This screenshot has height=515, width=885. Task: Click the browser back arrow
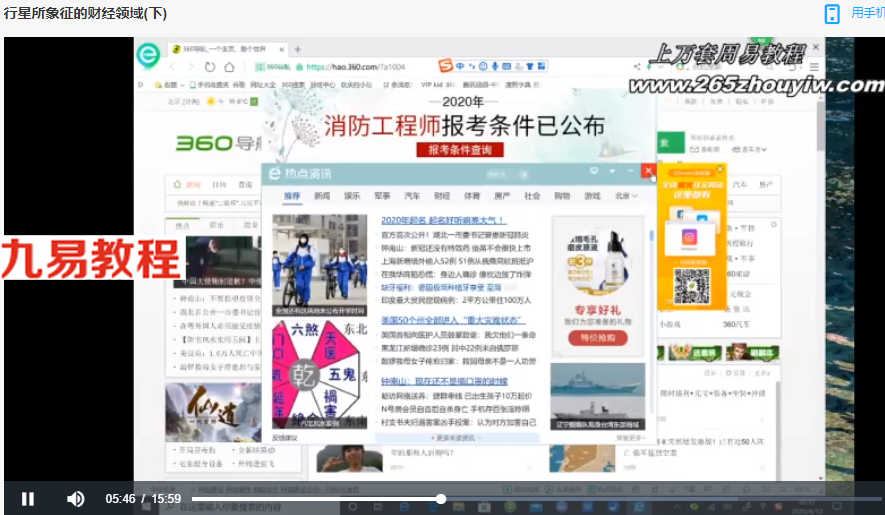pyautogui.click(x=173, y=67)
